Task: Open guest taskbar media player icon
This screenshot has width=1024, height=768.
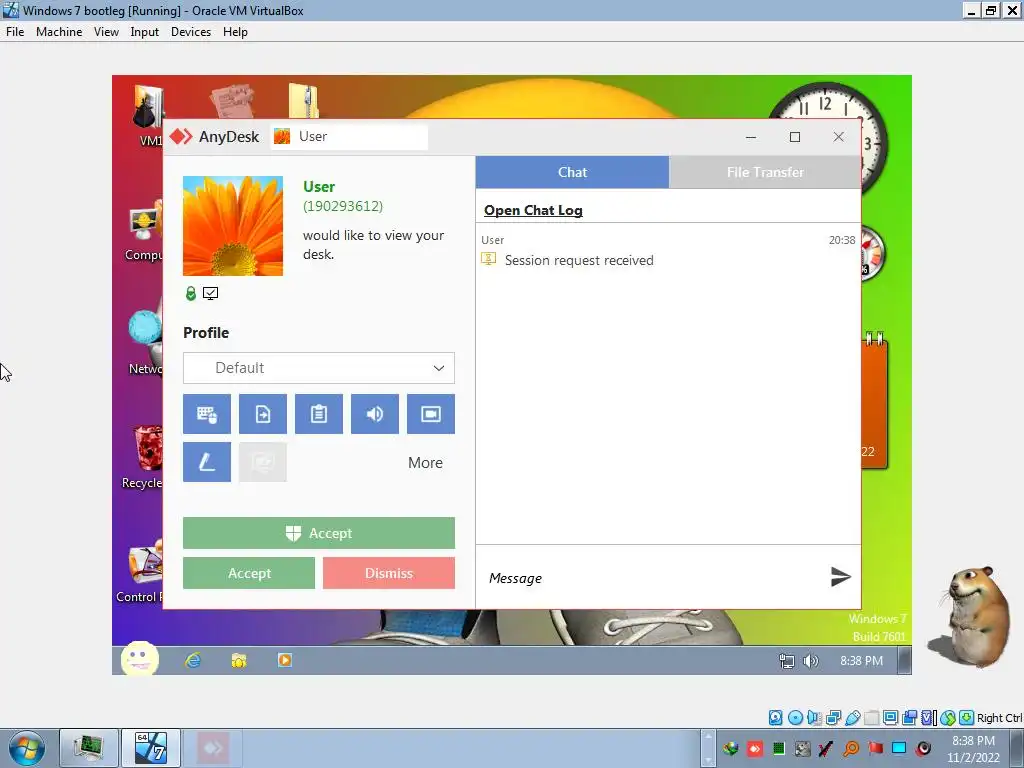Action: [285, 660]
